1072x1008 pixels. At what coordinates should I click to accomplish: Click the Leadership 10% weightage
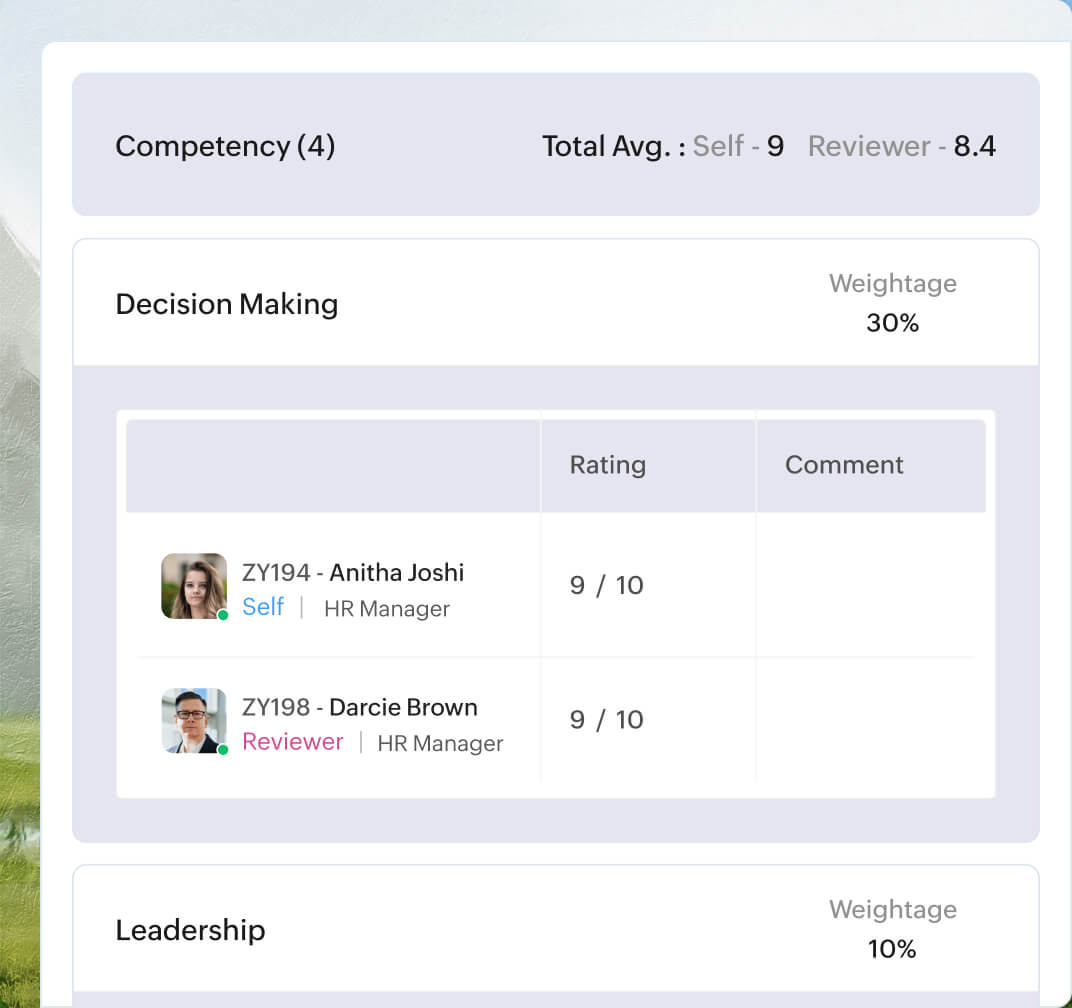893,949
